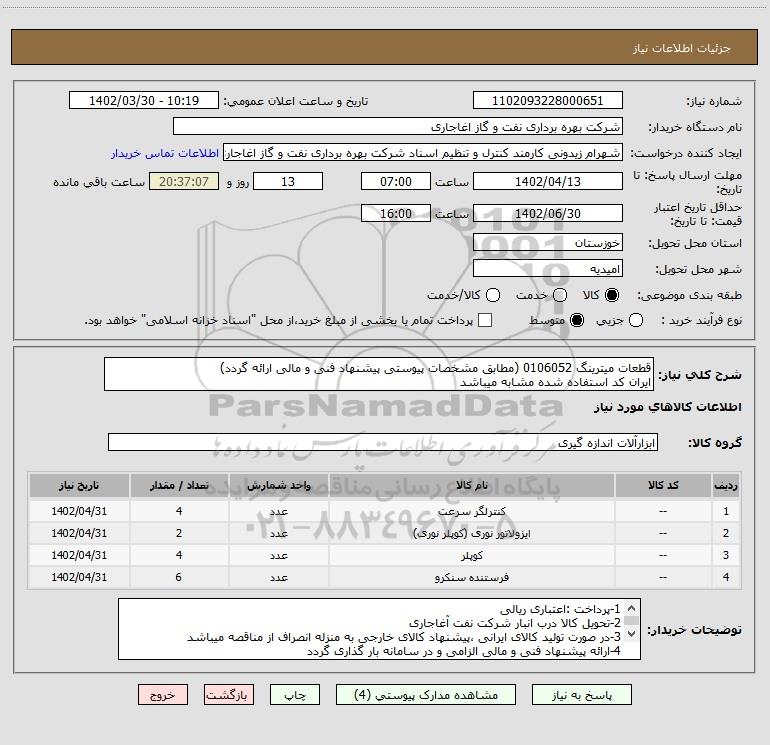The height and width of the screenshot is (745, 770).
Task: Select the خدمت radio button
Action: (560, 295)
